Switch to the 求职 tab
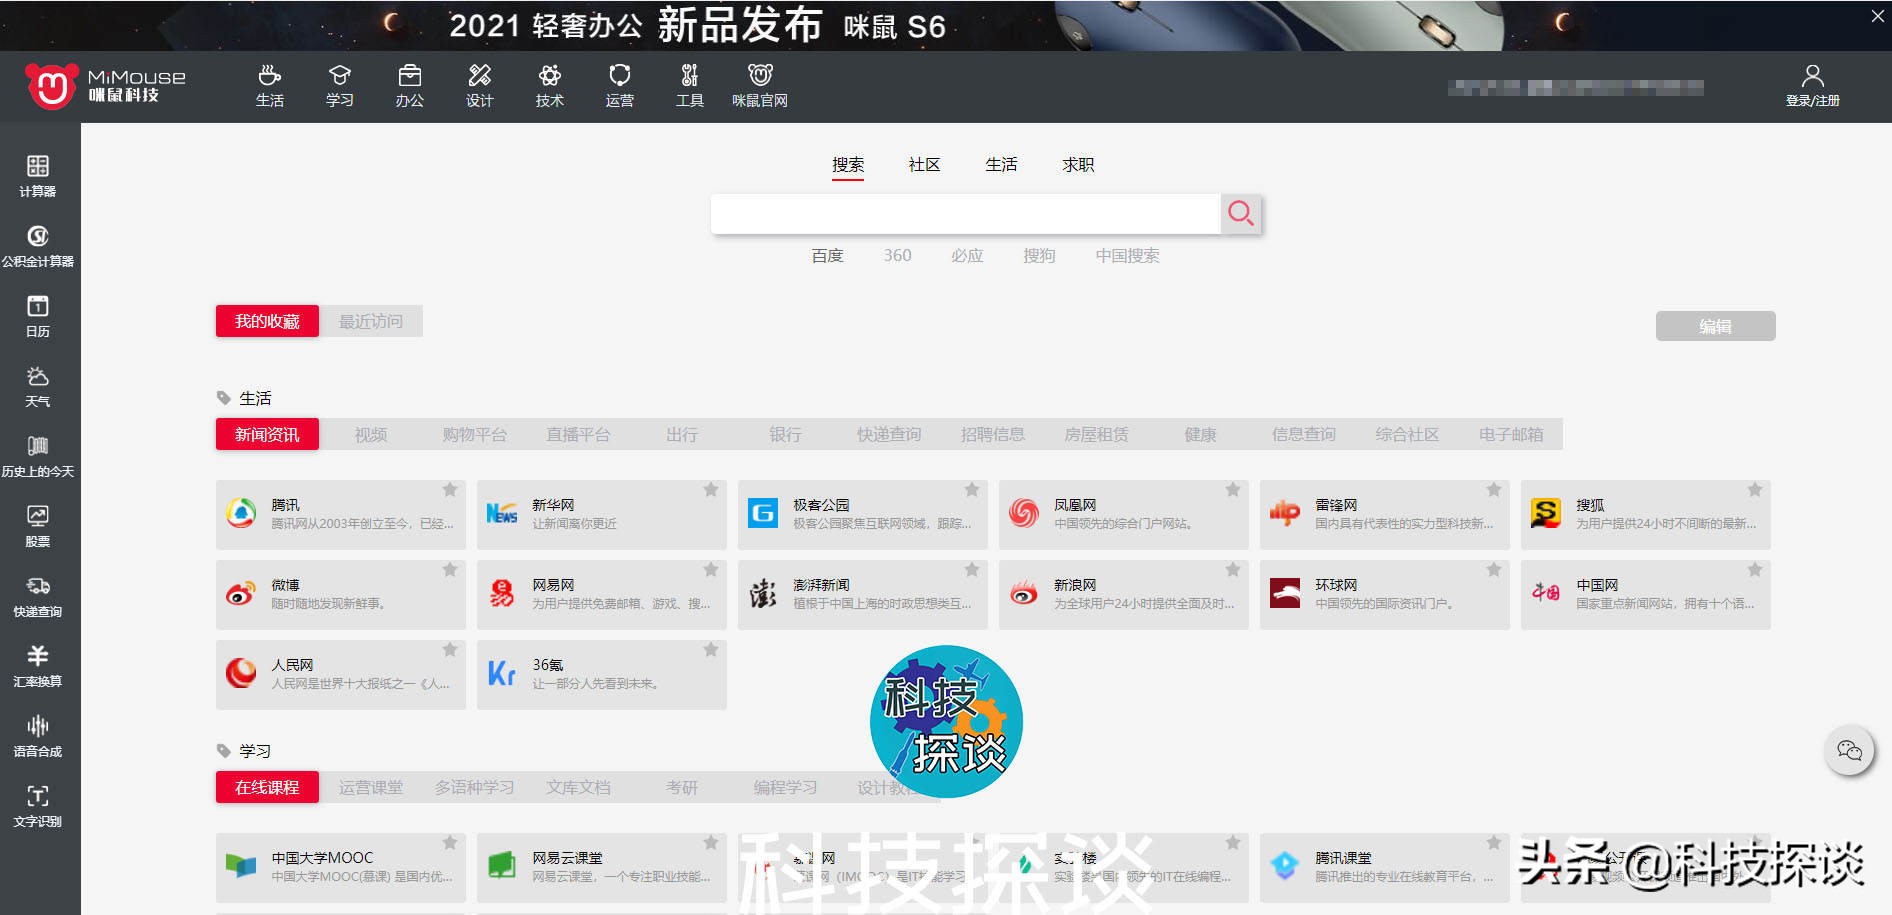 click(1076, 164)
